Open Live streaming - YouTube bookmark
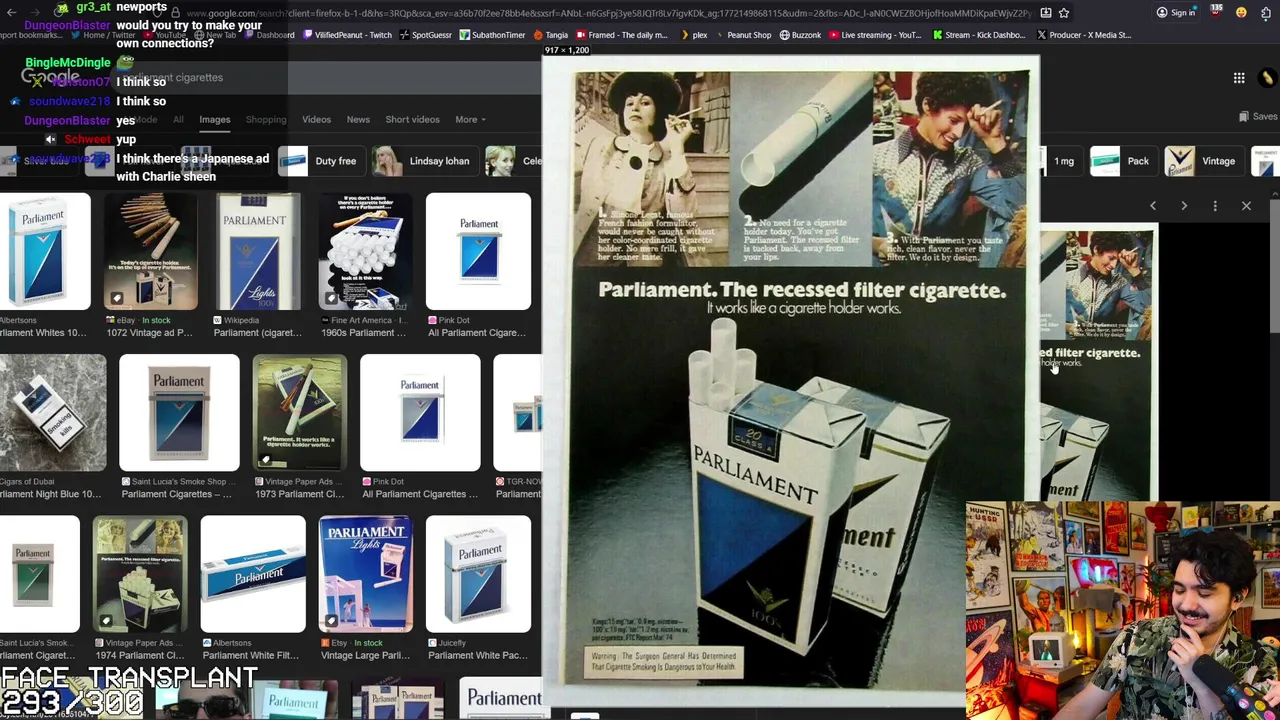The width and height of the screenshot is (1280, 720). [x=875, y=35]
